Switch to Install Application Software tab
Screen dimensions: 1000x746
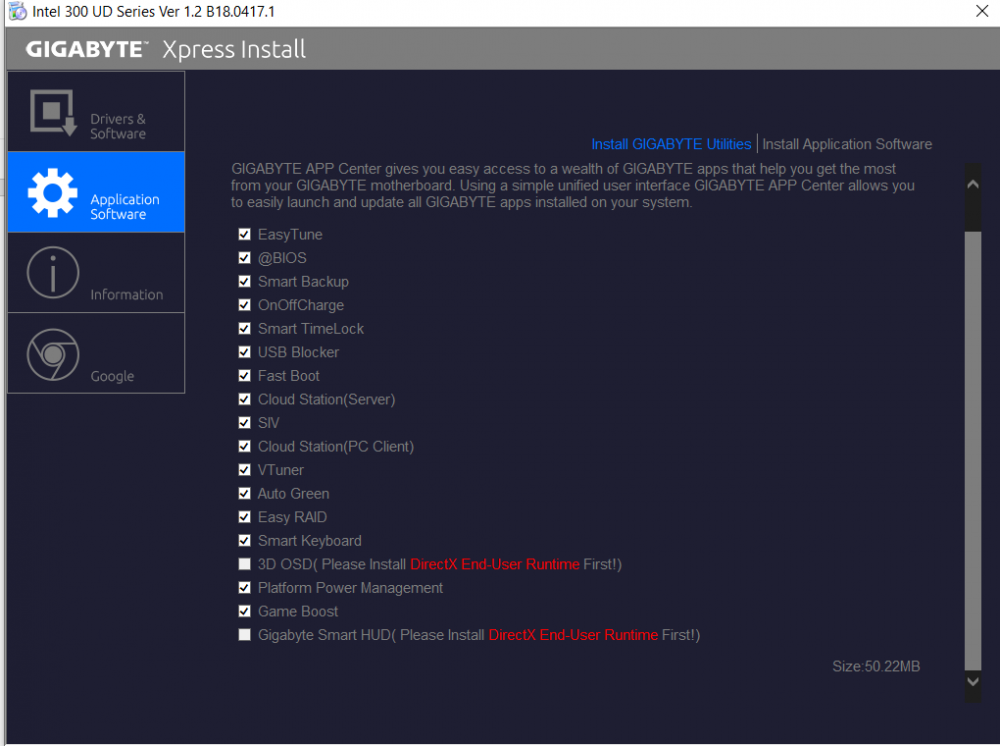point(847,144)
